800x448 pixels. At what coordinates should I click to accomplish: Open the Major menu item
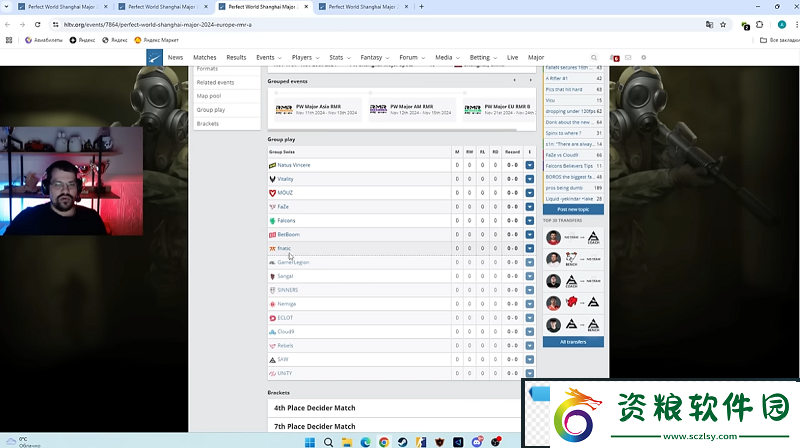(x=536, y=58)
